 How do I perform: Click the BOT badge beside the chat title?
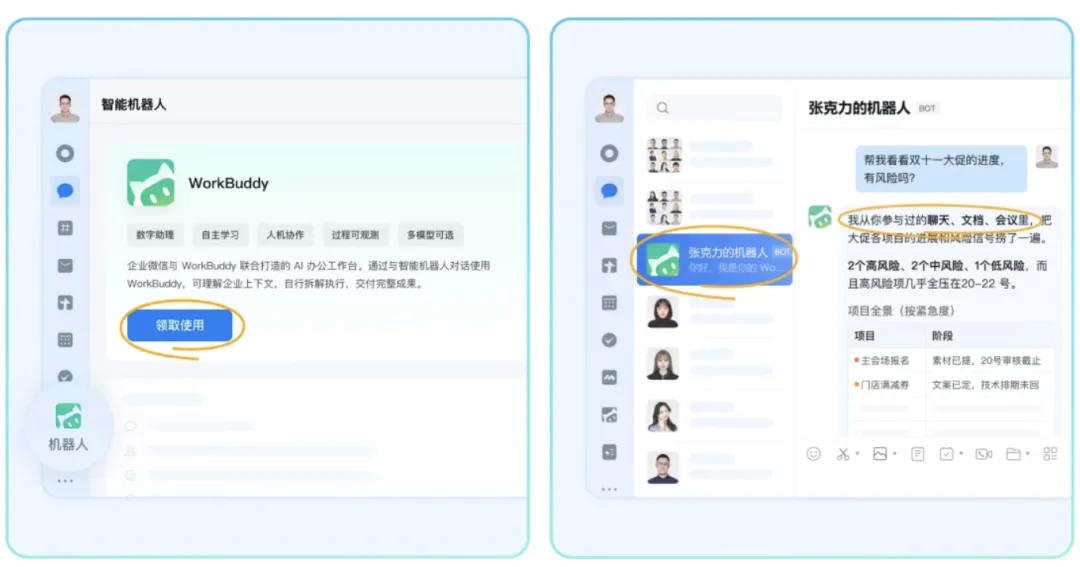tap(927, 109)
